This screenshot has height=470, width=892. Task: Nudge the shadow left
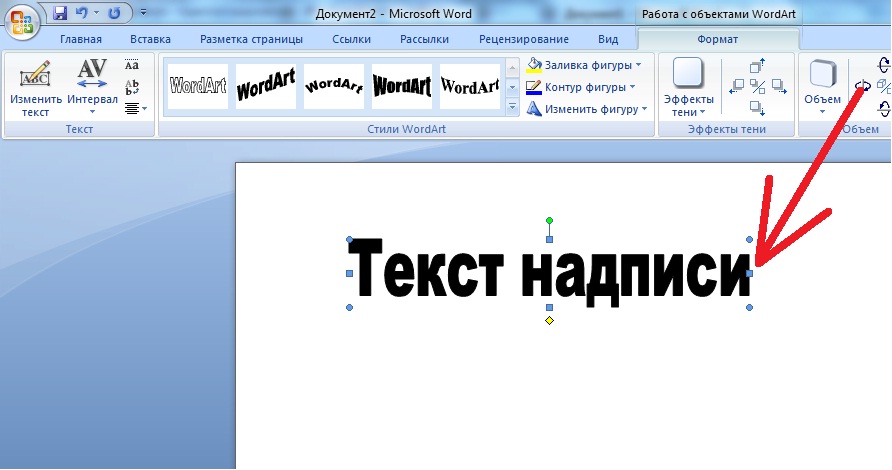click(736, 86)
